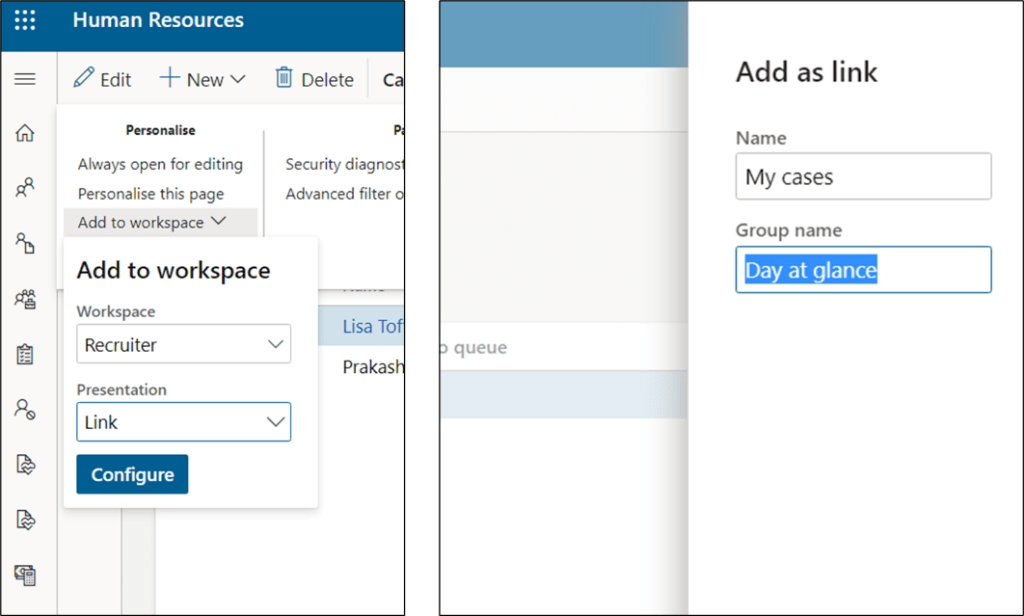Click the Human Resources title
This screenshot has width=1024, height=616.
pos(158,21)
